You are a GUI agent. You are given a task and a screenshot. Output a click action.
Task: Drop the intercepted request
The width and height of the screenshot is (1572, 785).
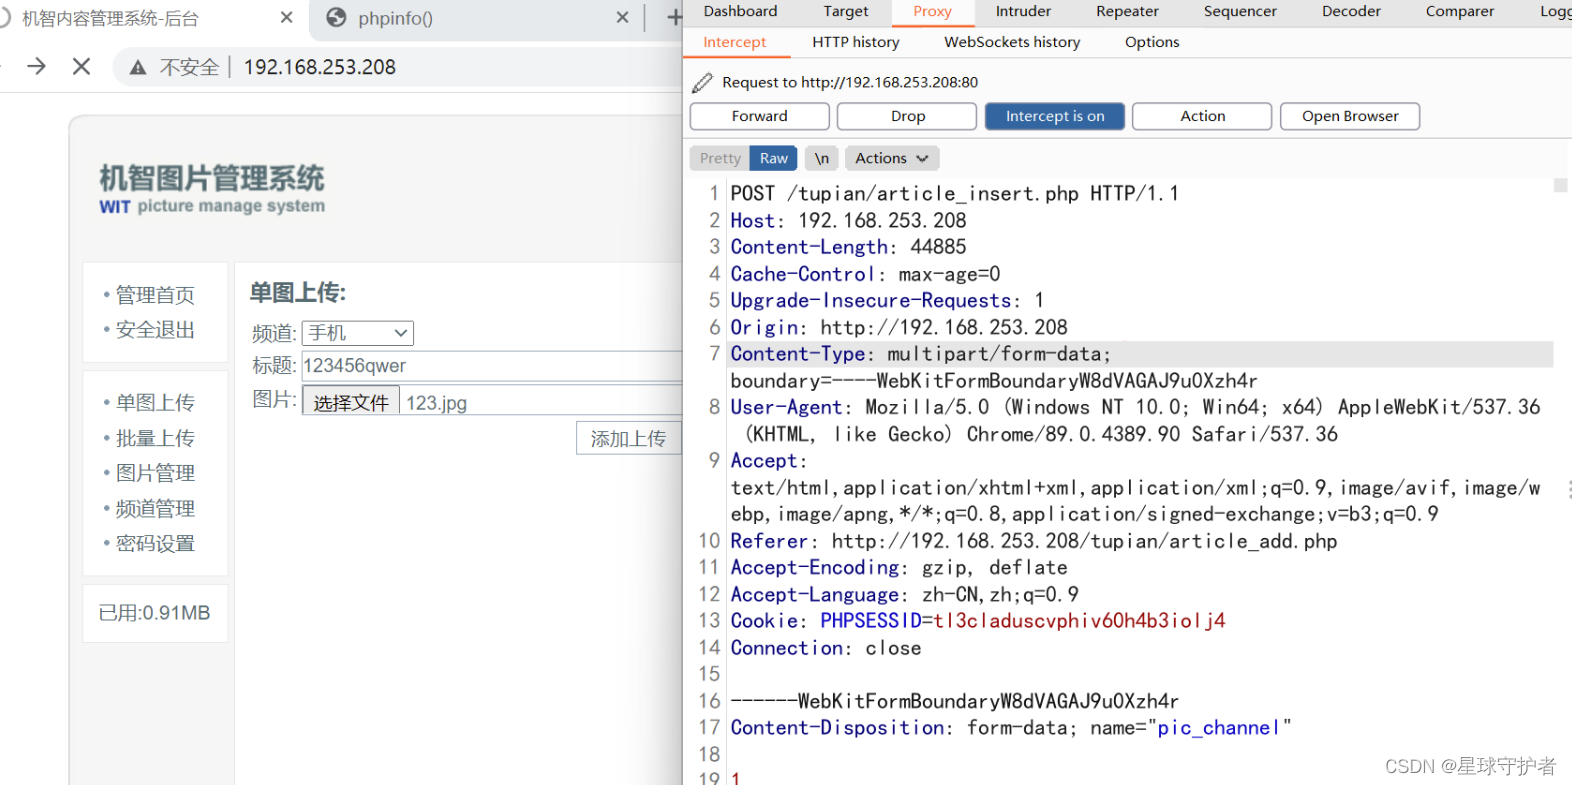[x=907, y=116]
